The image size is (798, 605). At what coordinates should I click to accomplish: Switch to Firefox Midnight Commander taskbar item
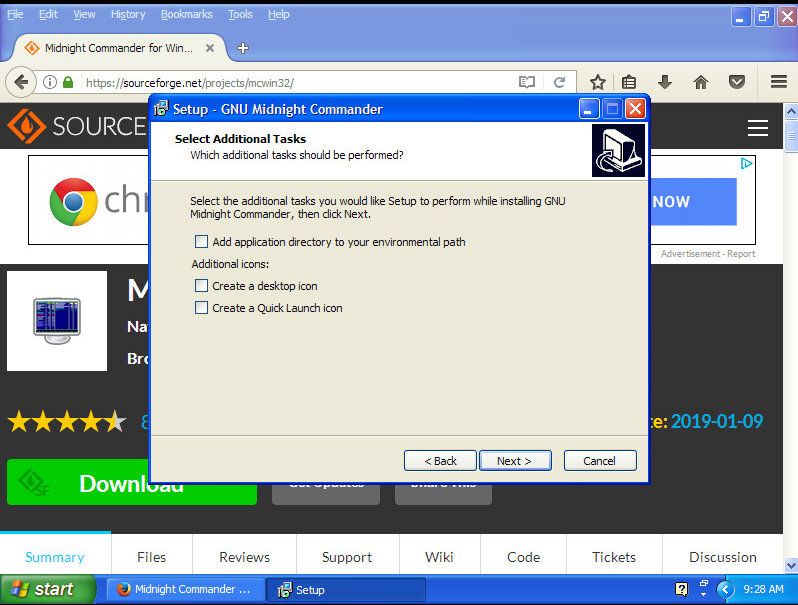(185, 589)
